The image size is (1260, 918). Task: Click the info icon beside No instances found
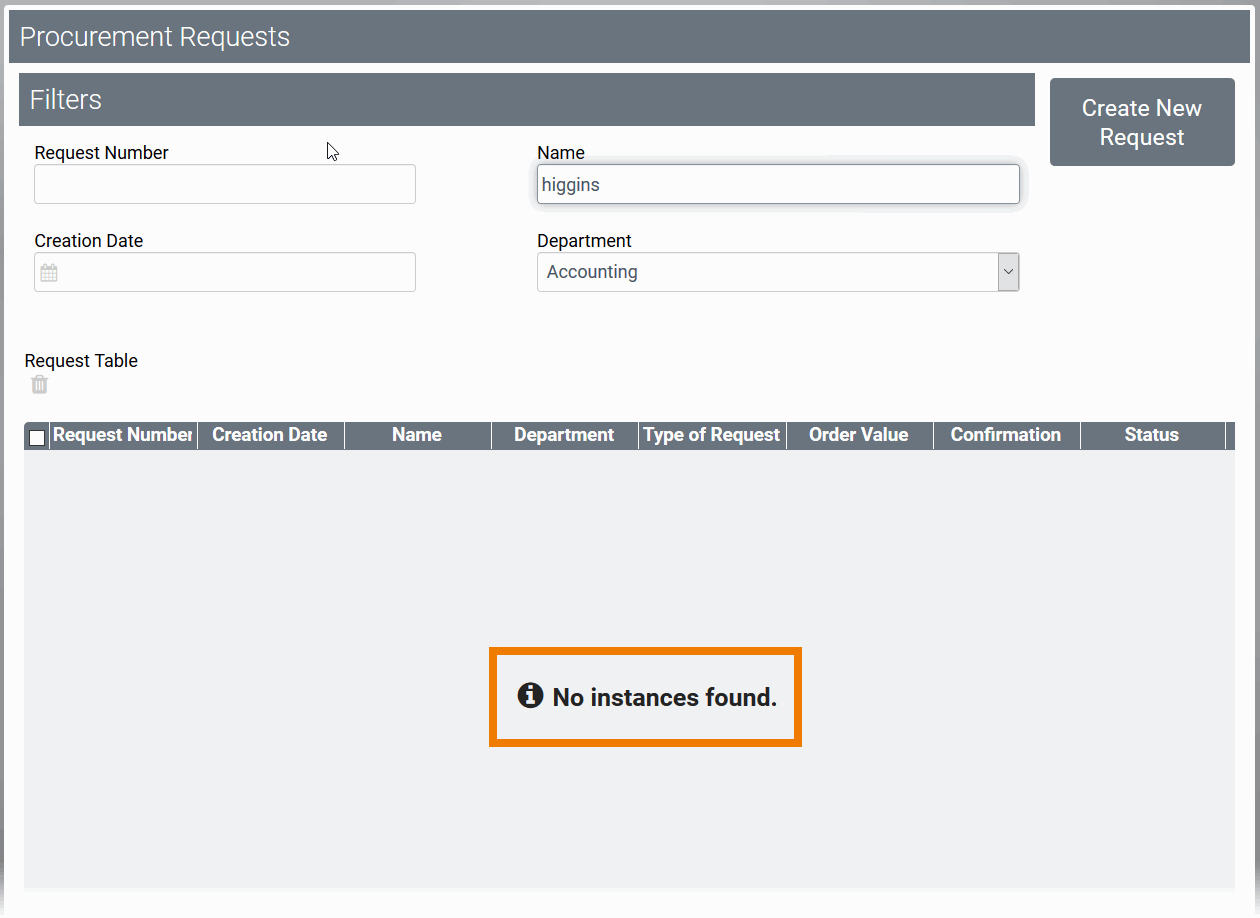tap(530, 696)
